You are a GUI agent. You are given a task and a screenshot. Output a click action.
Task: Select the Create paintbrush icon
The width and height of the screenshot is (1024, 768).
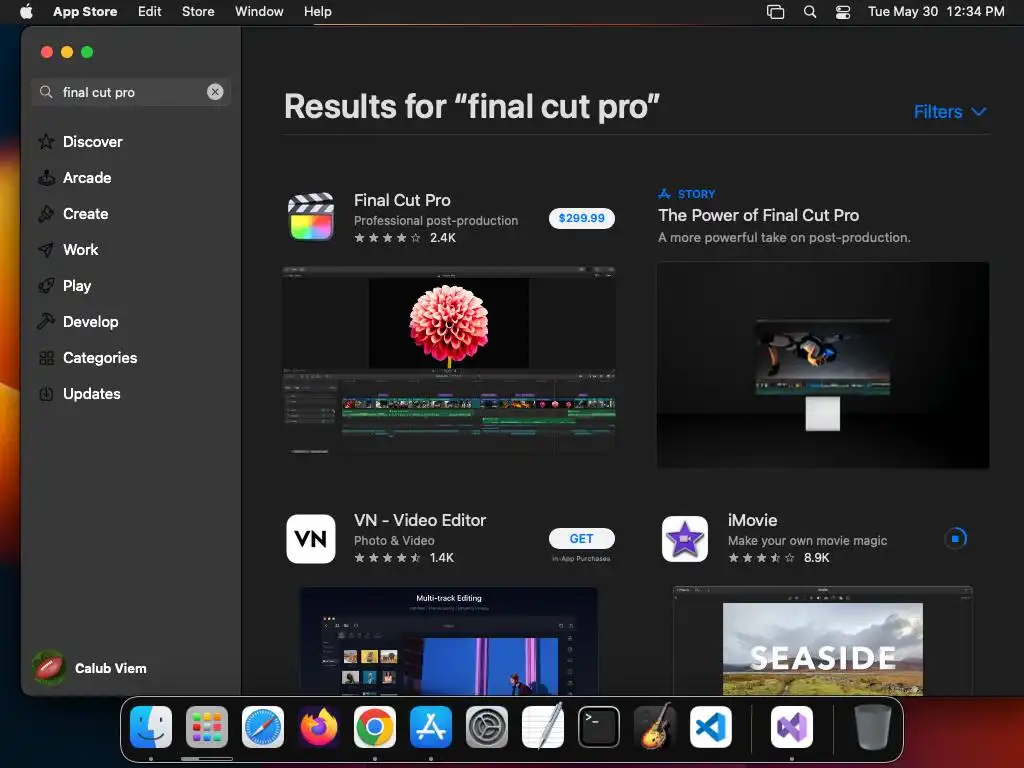(x=46, y=214)
